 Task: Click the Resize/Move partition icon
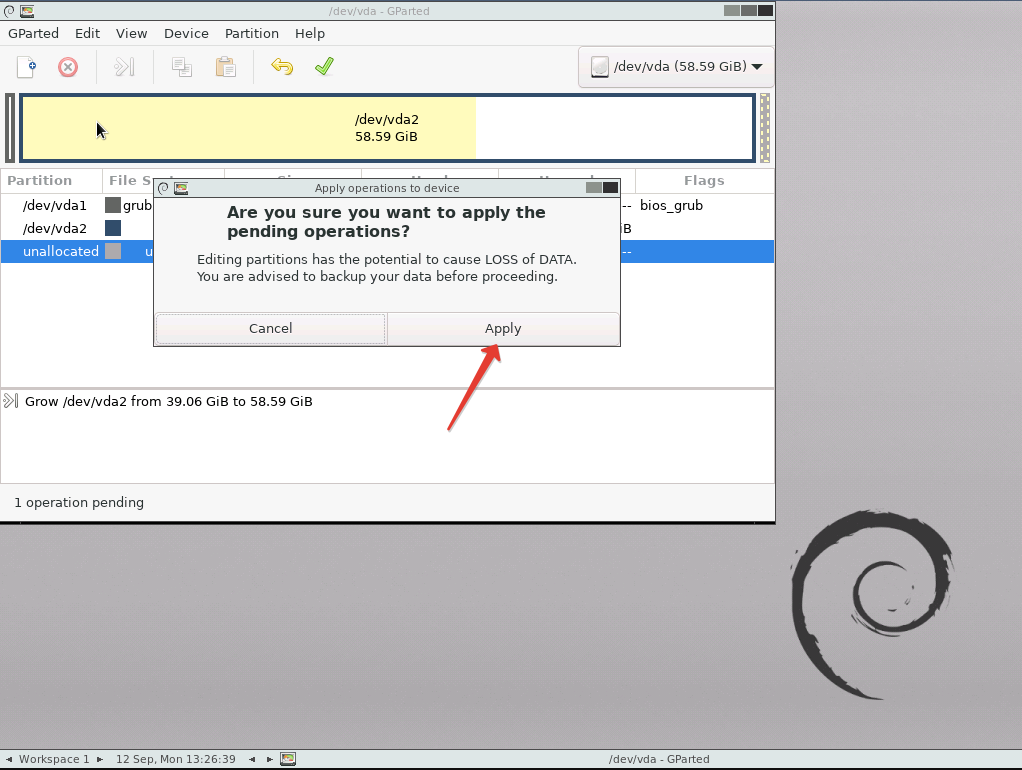pos(123,67)
